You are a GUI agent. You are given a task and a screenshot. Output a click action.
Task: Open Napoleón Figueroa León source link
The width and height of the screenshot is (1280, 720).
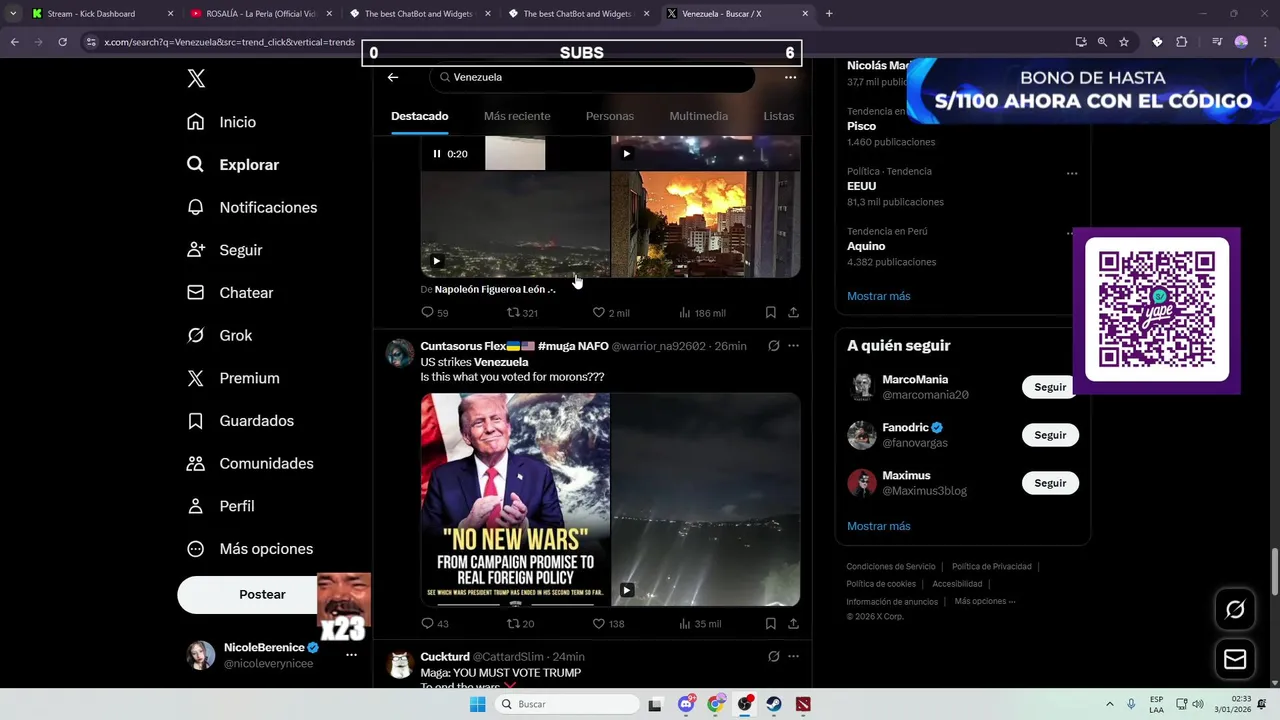pyautogui.click(x=495, y=289)
